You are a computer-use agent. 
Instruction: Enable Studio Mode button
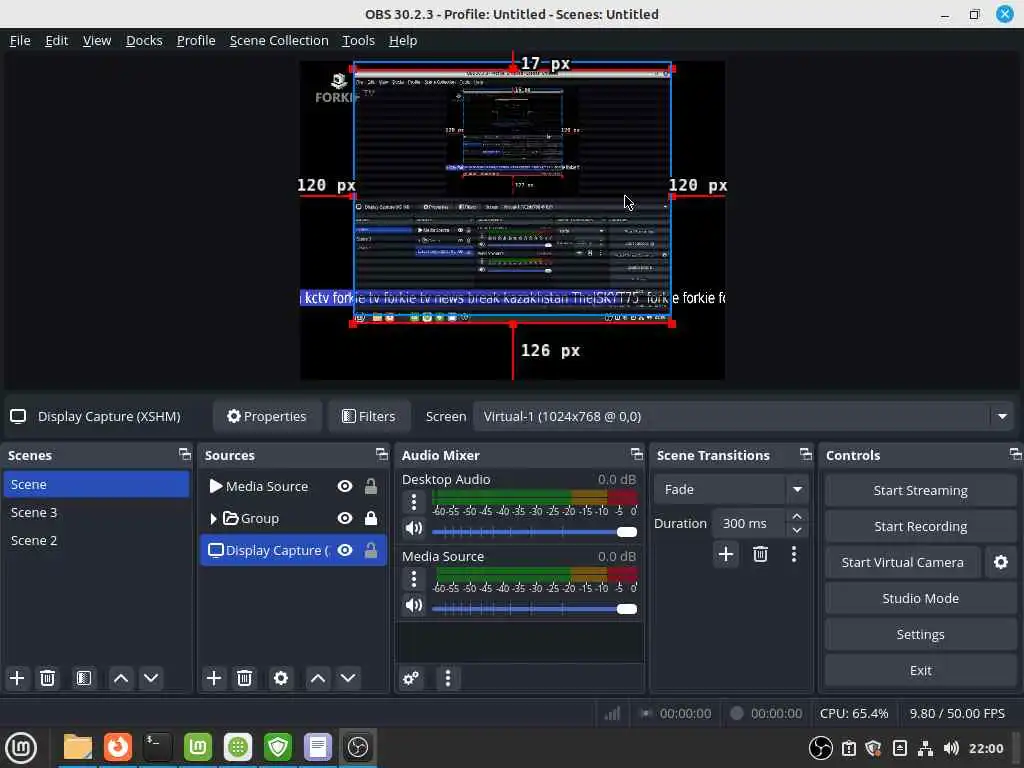pos(920,598)
